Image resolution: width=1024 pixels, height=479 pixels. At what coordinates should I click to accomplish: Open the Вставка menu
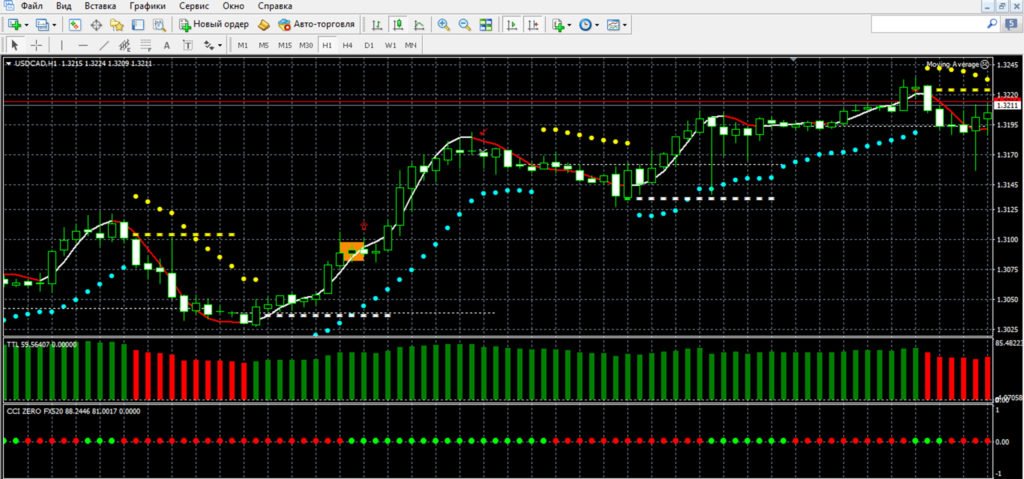click(101, 6)
